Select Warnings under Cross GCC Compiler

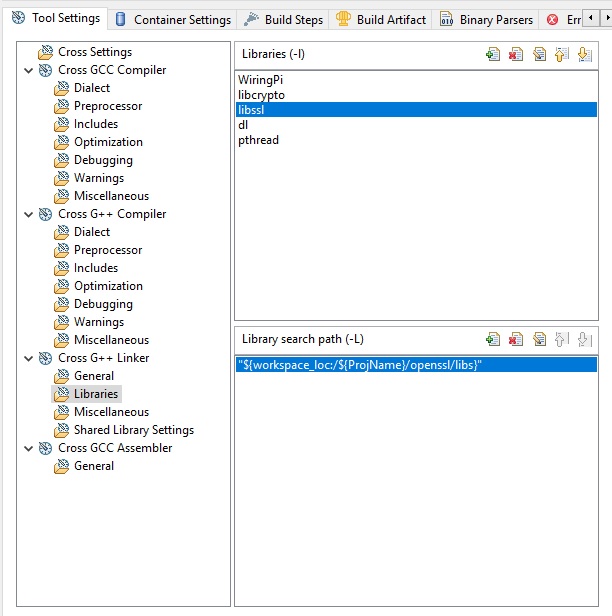coord(99,178)
